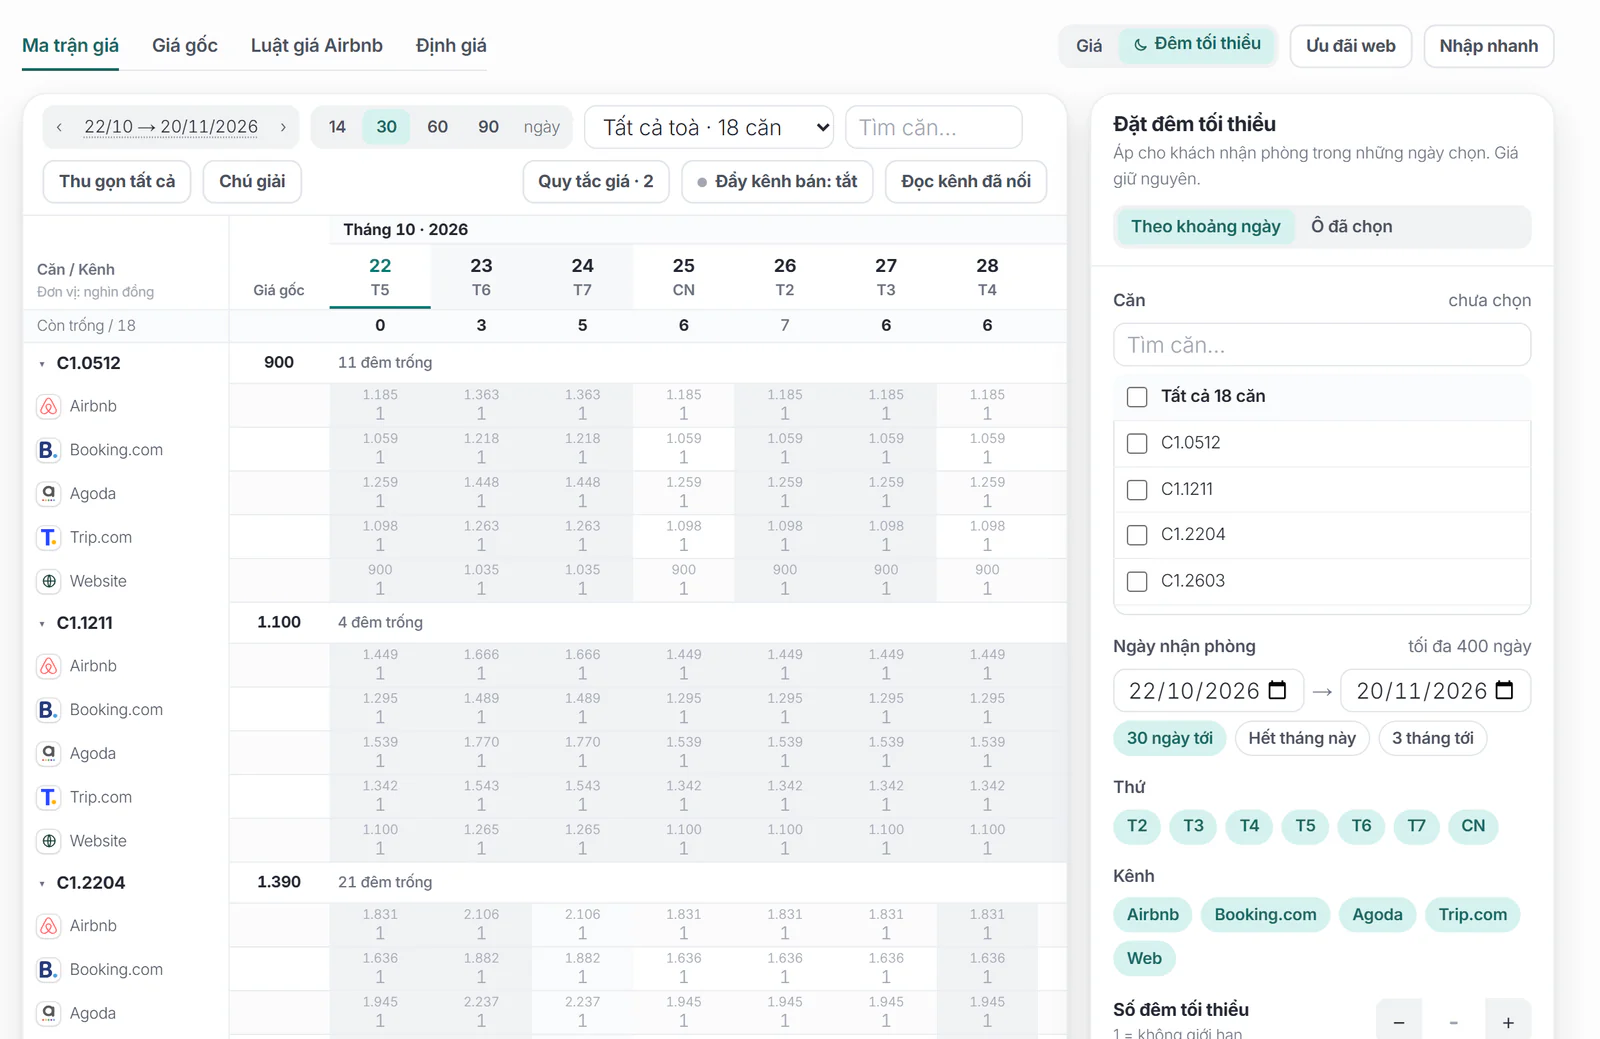Click the Agoda icon under C1.1211
This screenshot has height=1039, width=1600.
(x=49, y=753)
